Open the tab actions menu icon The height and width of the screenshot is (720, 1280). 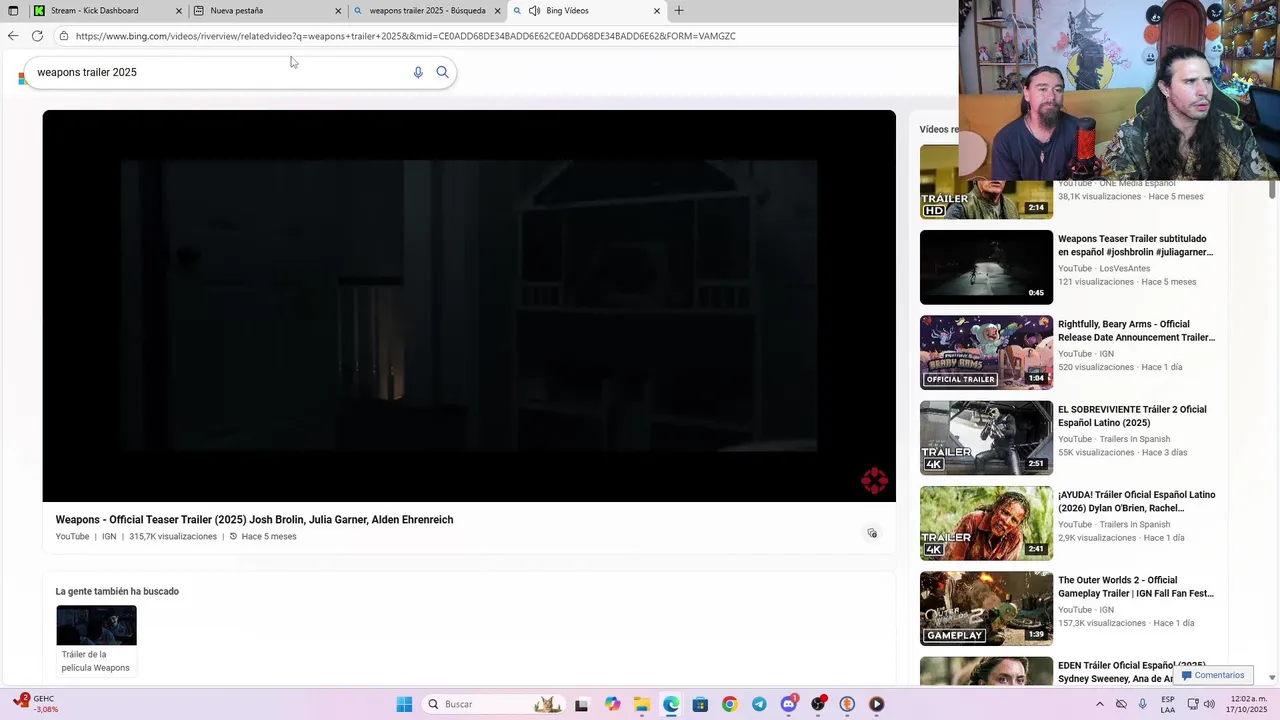click(x=13, y=11)
